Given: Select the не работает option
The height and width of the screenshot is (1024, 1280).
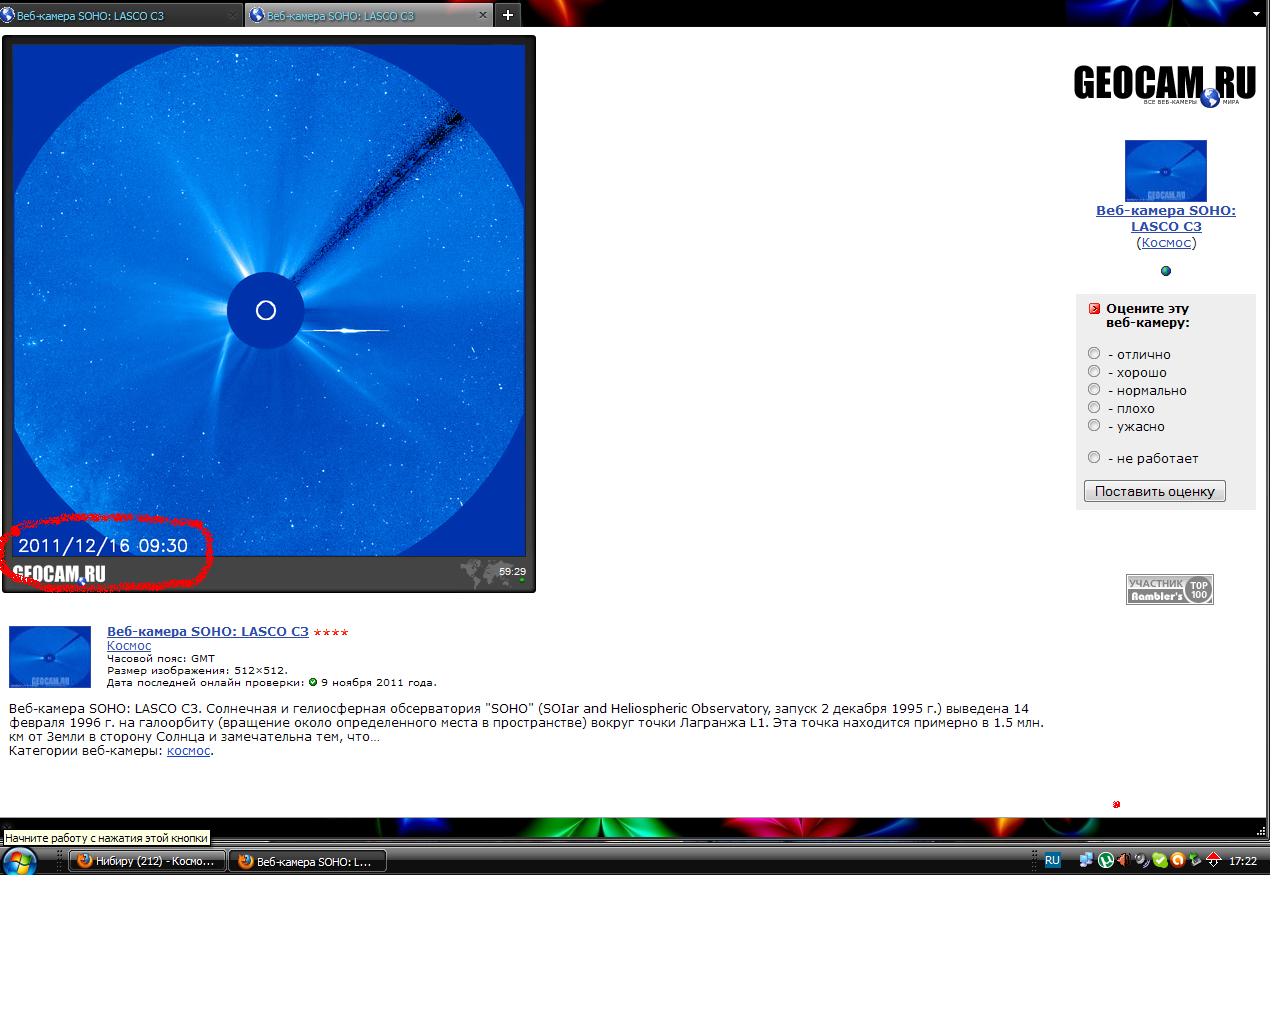Looking at the screenshot, I should tap(1094, 457).
